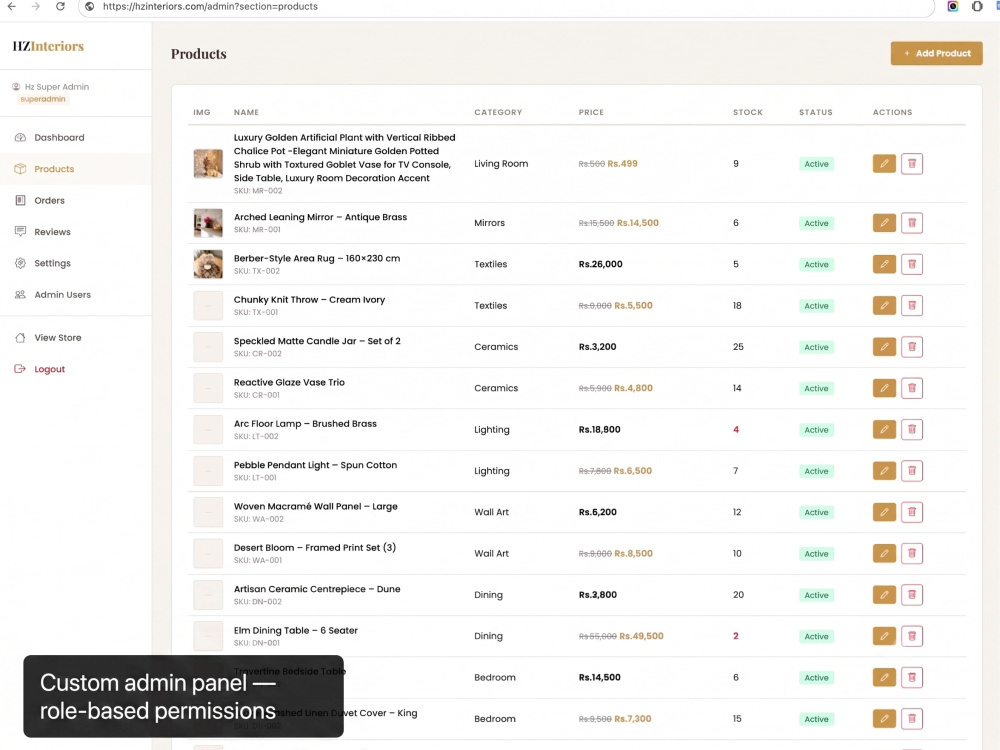Delete the Artisan Ceramic Centrepiece product
The image size is (1000, 750).
coord(912,595)
